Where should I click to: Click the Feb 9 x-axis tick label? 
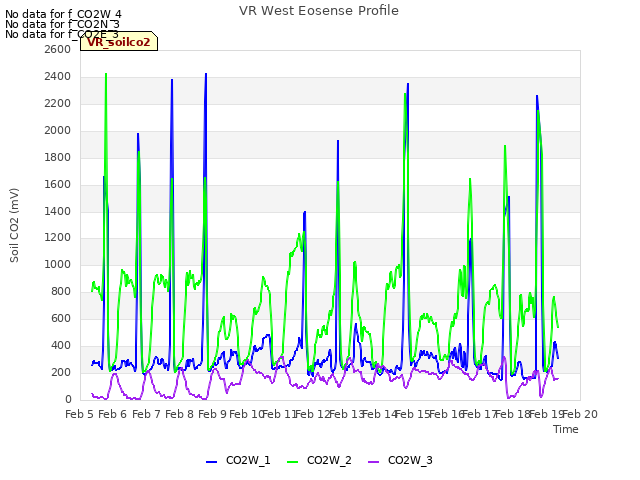212,414
